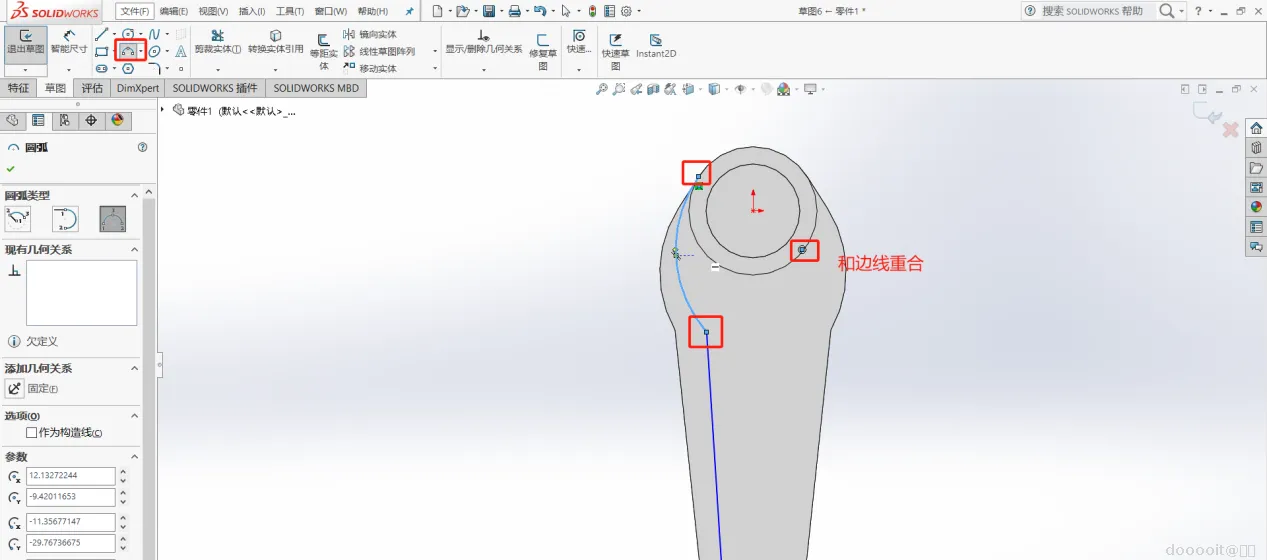Open the Edit (编辑) menu
1267x560 pixels.
pos(174,11)
